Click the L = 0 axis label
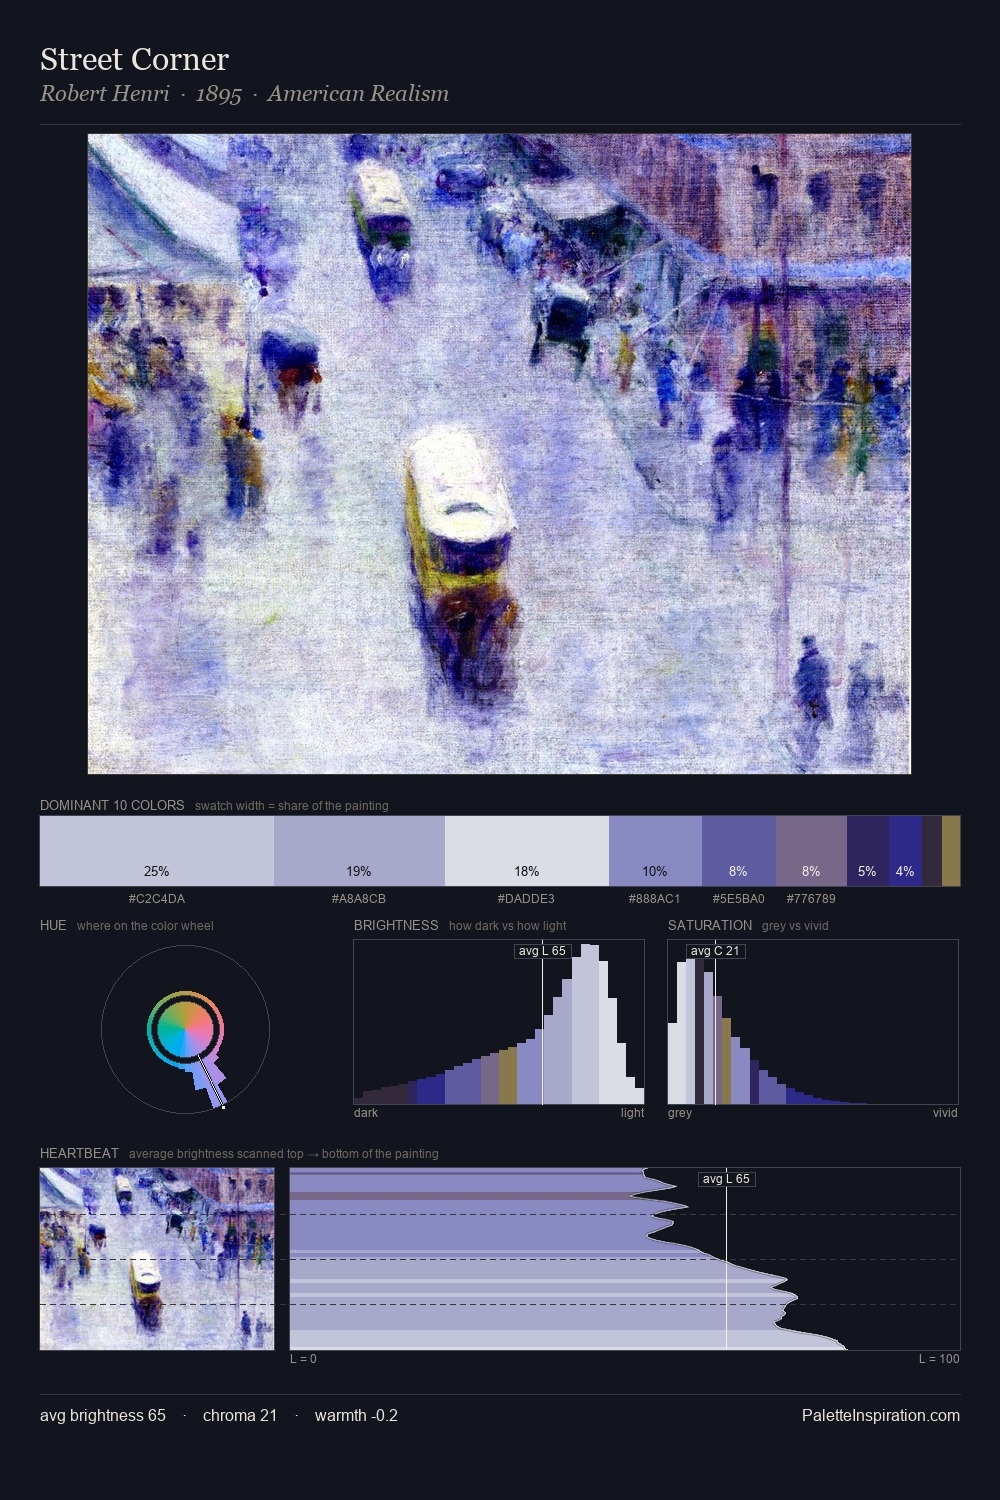This screenshot has width=1000, height=1500. coord(303,1359)
